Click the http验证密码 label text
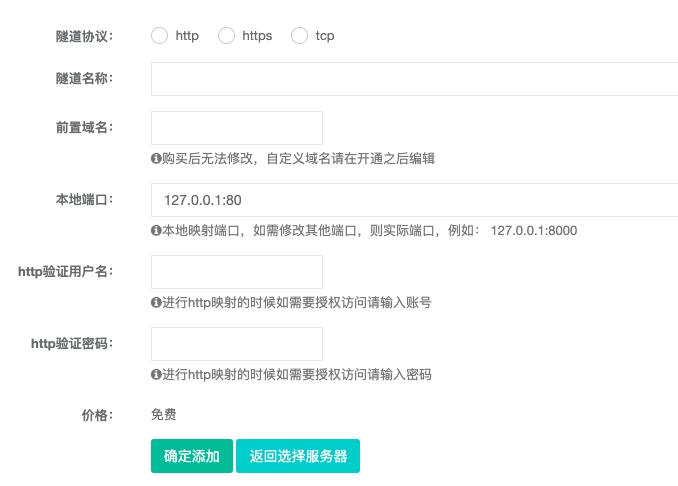Viewport: 678px width, 486px height. [71, 343]
